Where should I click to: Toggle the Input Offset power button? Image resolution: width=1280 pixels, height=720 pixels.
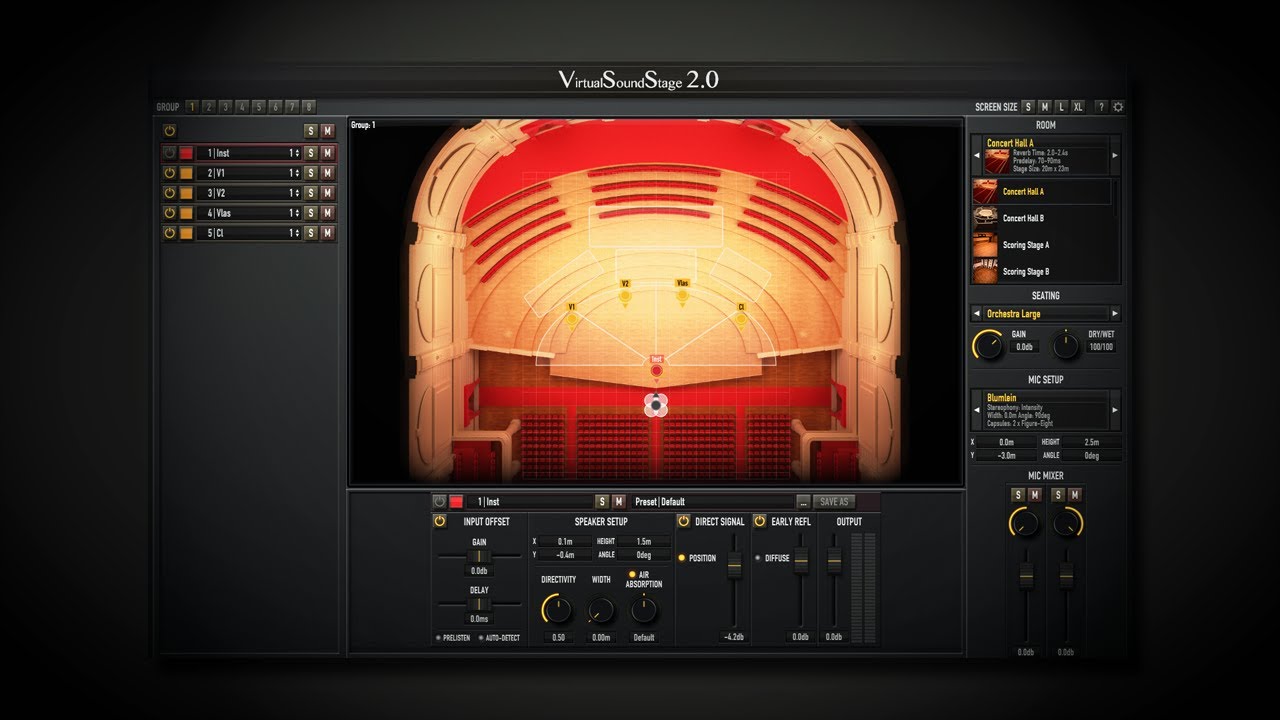coord(439,521)
